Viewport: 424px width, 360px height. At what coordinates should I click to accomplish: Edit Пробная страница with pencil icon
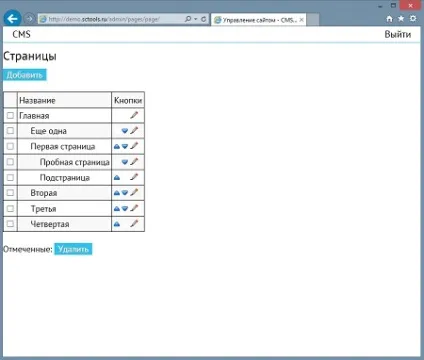pyautogui.click(x=134, y=162)
